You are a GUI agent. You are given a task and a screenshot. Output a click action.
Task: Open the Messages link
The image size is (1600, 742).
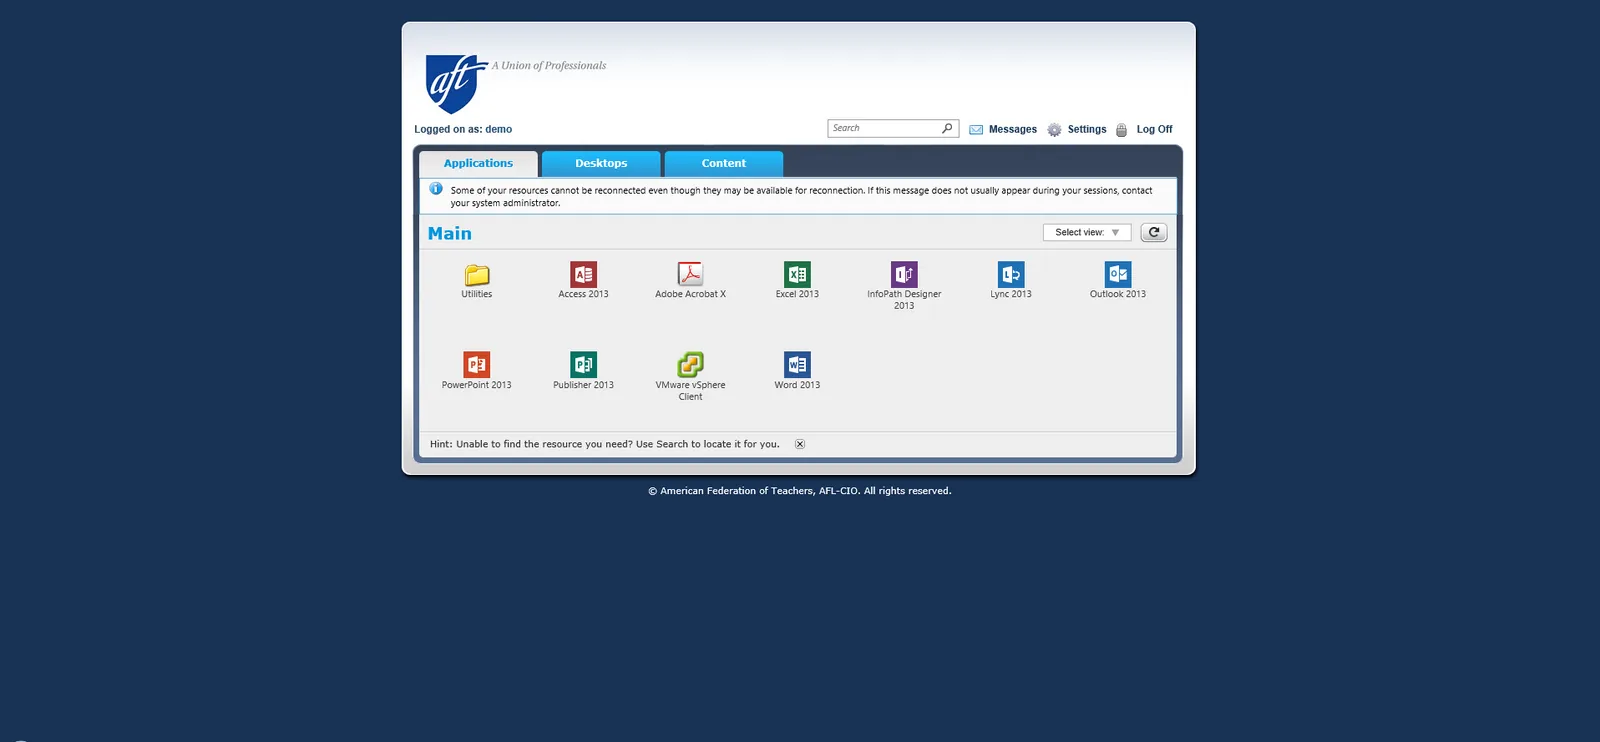(x=1013, y=129)
